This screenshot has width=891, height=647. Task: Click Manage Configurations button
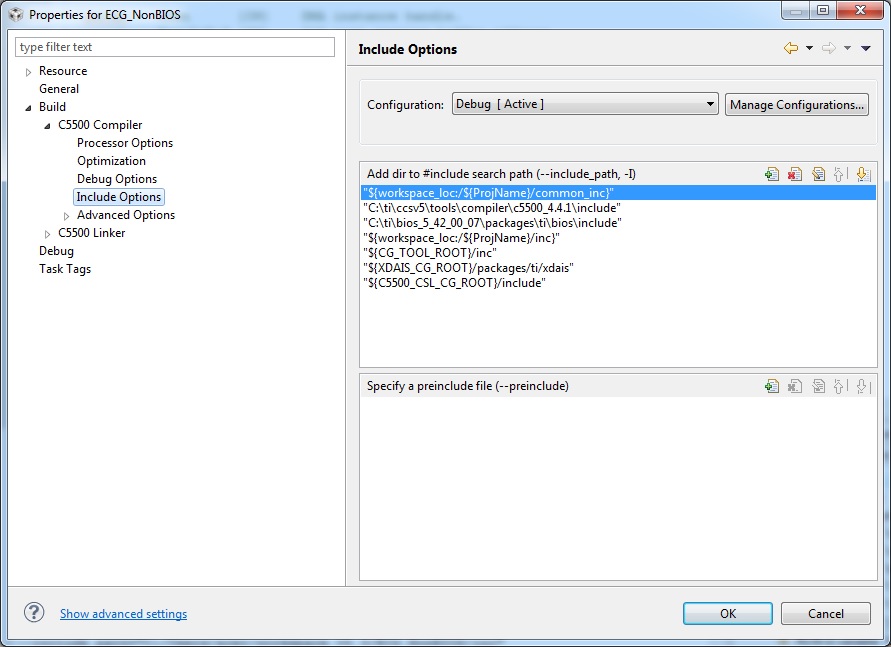[797, 105]
